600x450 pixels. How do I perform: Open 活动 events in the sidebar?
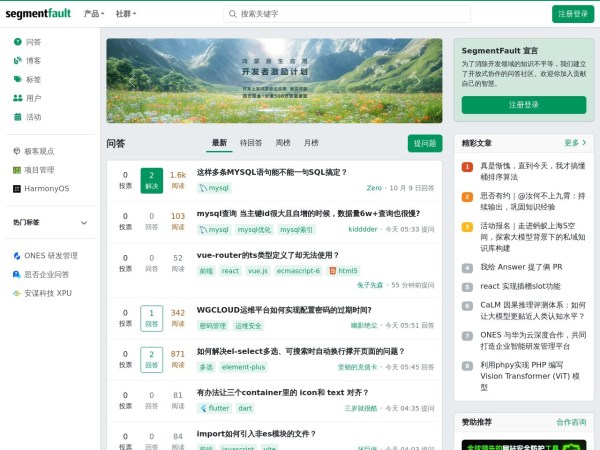click(33, 118)
